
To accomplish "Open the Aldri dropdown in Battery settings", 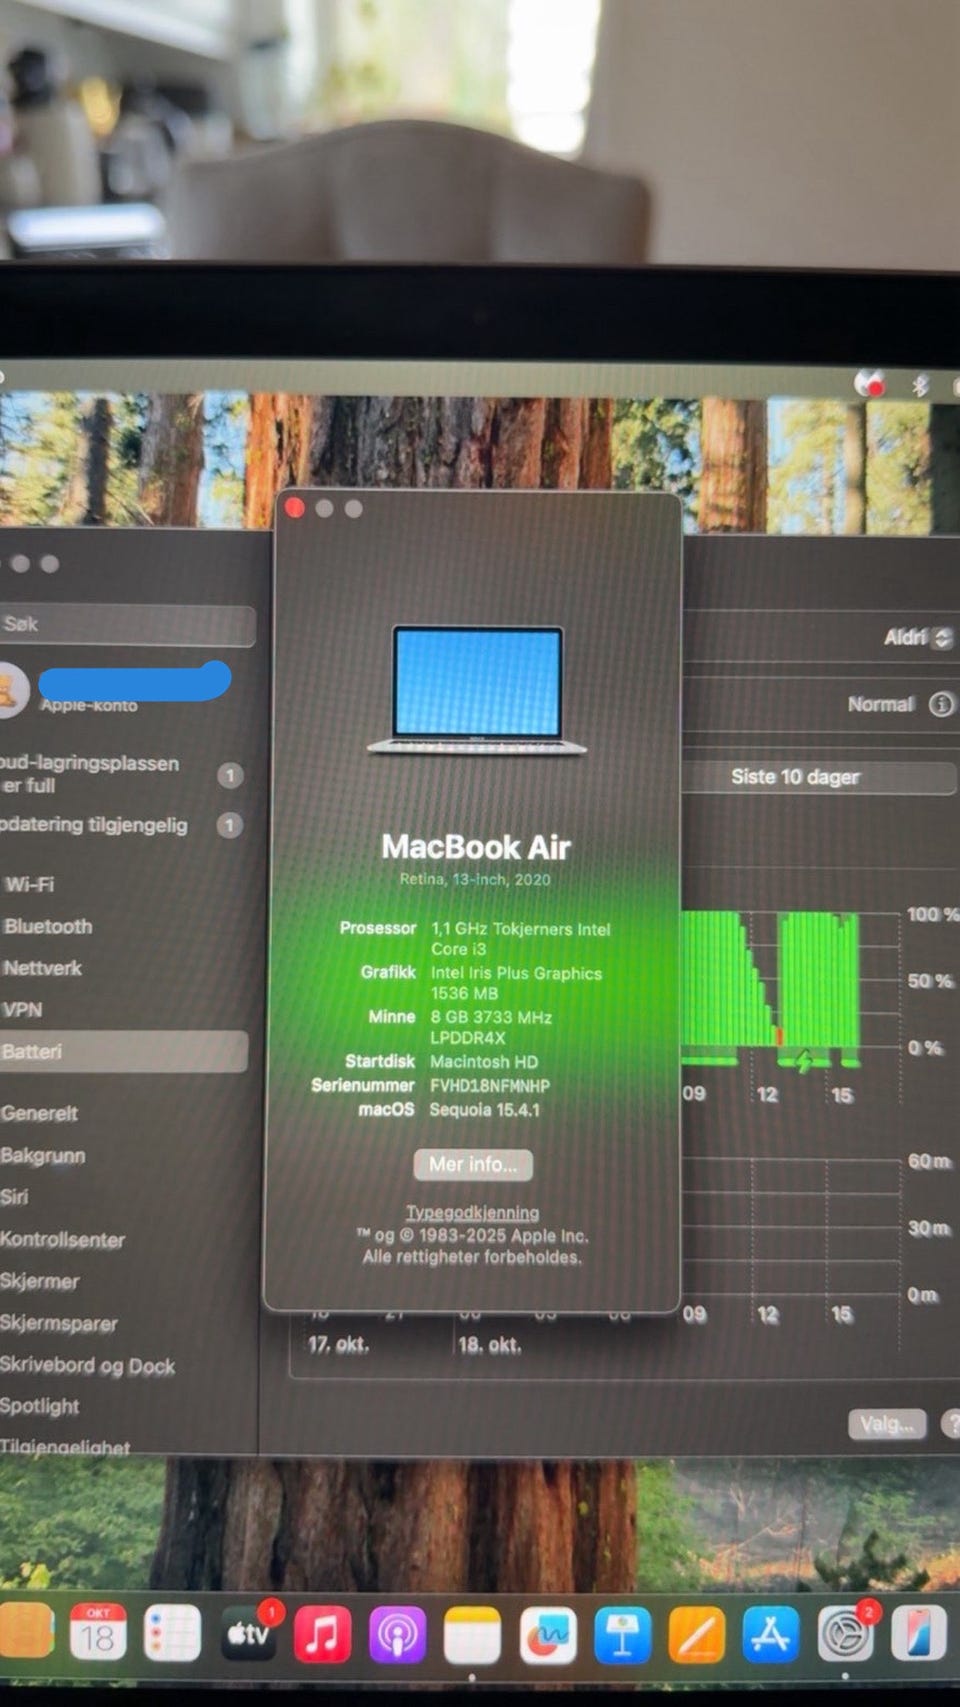I will 918,637.
